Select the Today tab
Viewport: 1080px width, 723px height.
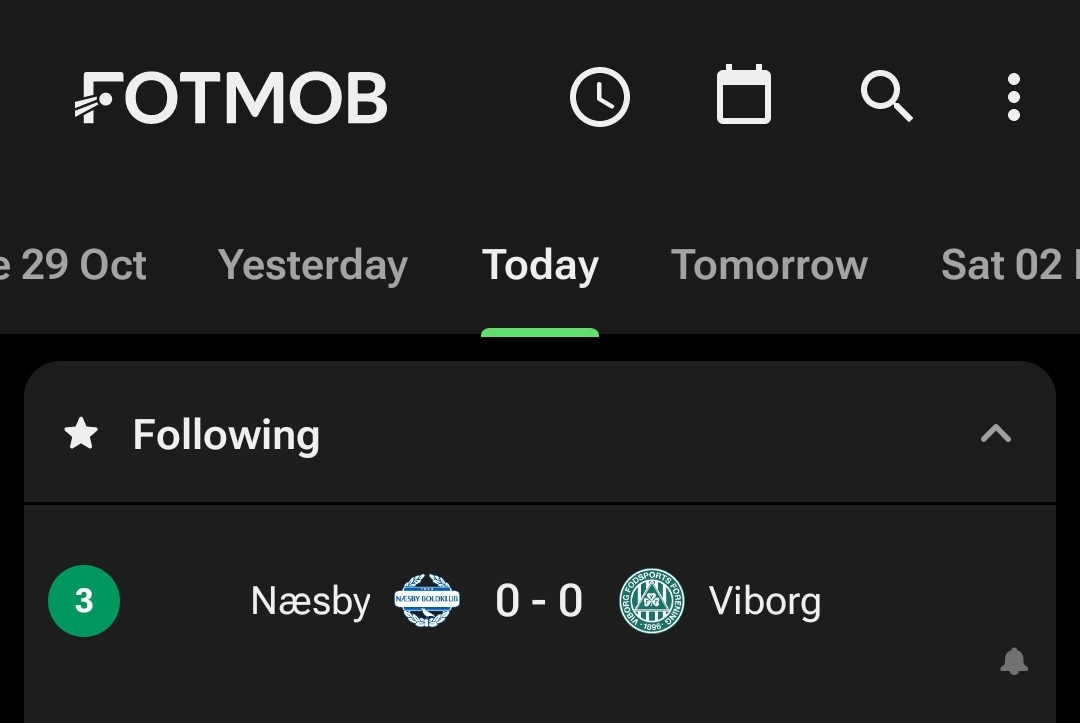[540, 266]
